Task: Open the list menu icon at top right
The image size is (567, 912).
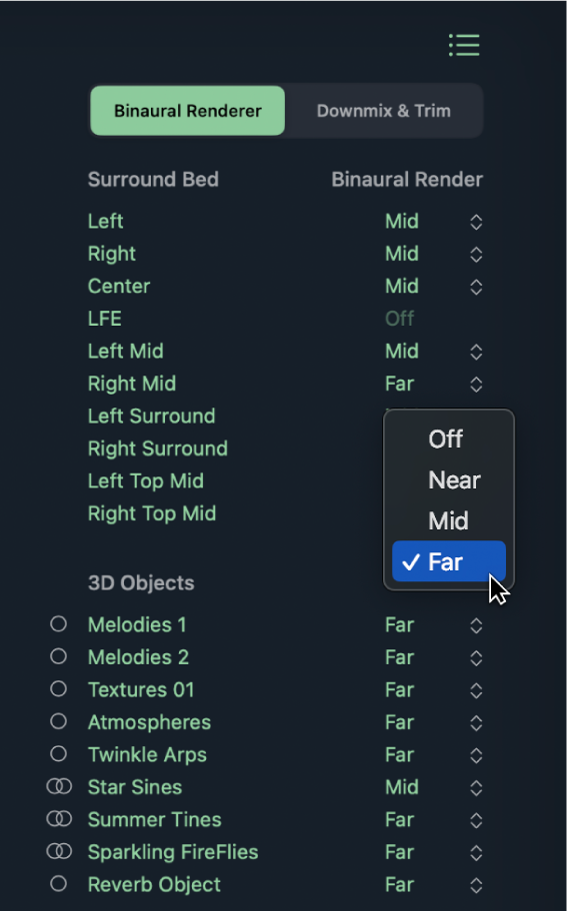Action: click(x=464, y=45)
